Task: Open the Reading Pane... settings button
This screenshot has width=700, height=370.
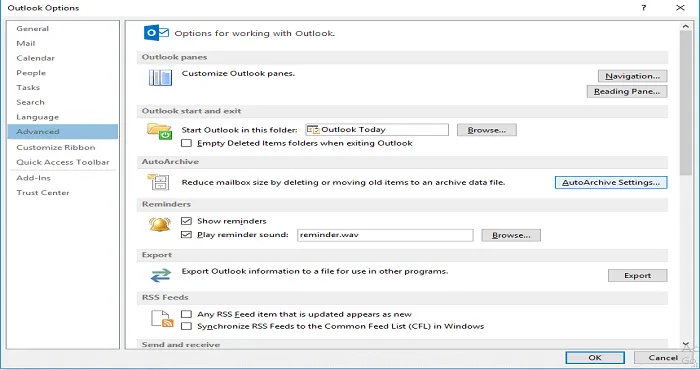Action: [x=627, y=91]
